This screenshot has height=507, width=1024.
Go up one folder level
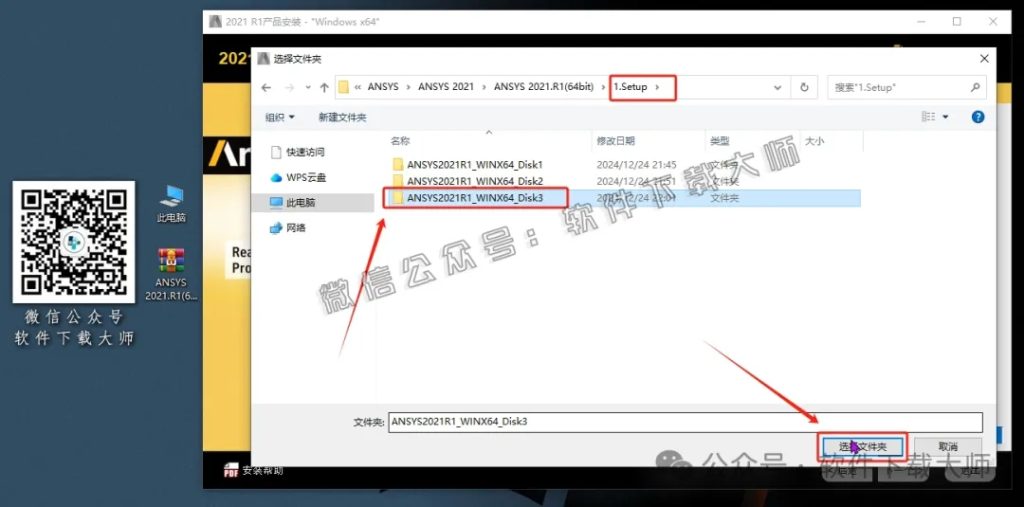(x=324, y=87)
